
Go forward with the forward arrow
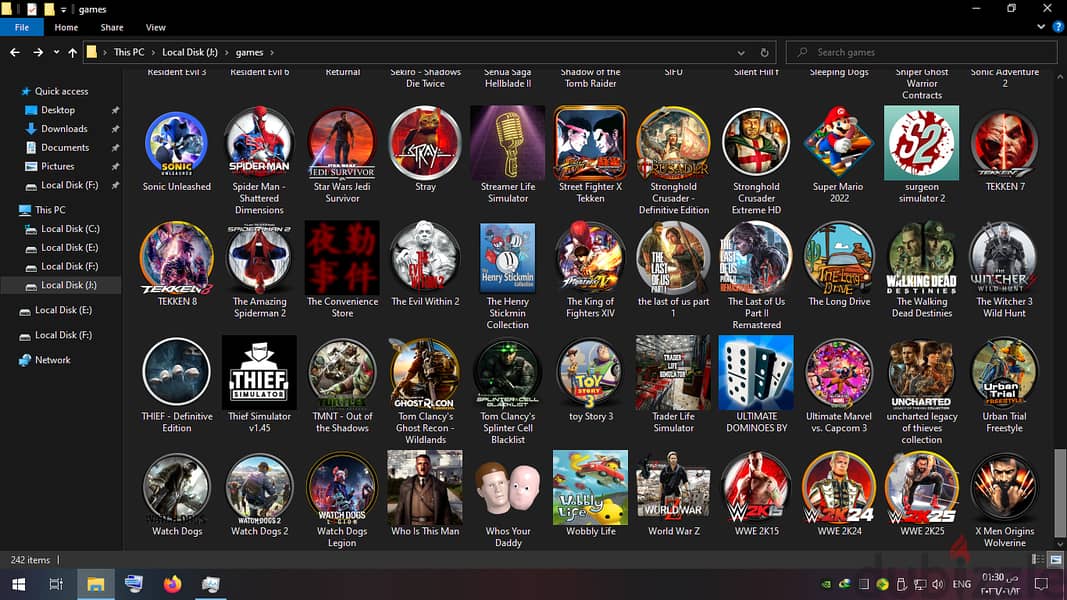[x=38, y=52]
